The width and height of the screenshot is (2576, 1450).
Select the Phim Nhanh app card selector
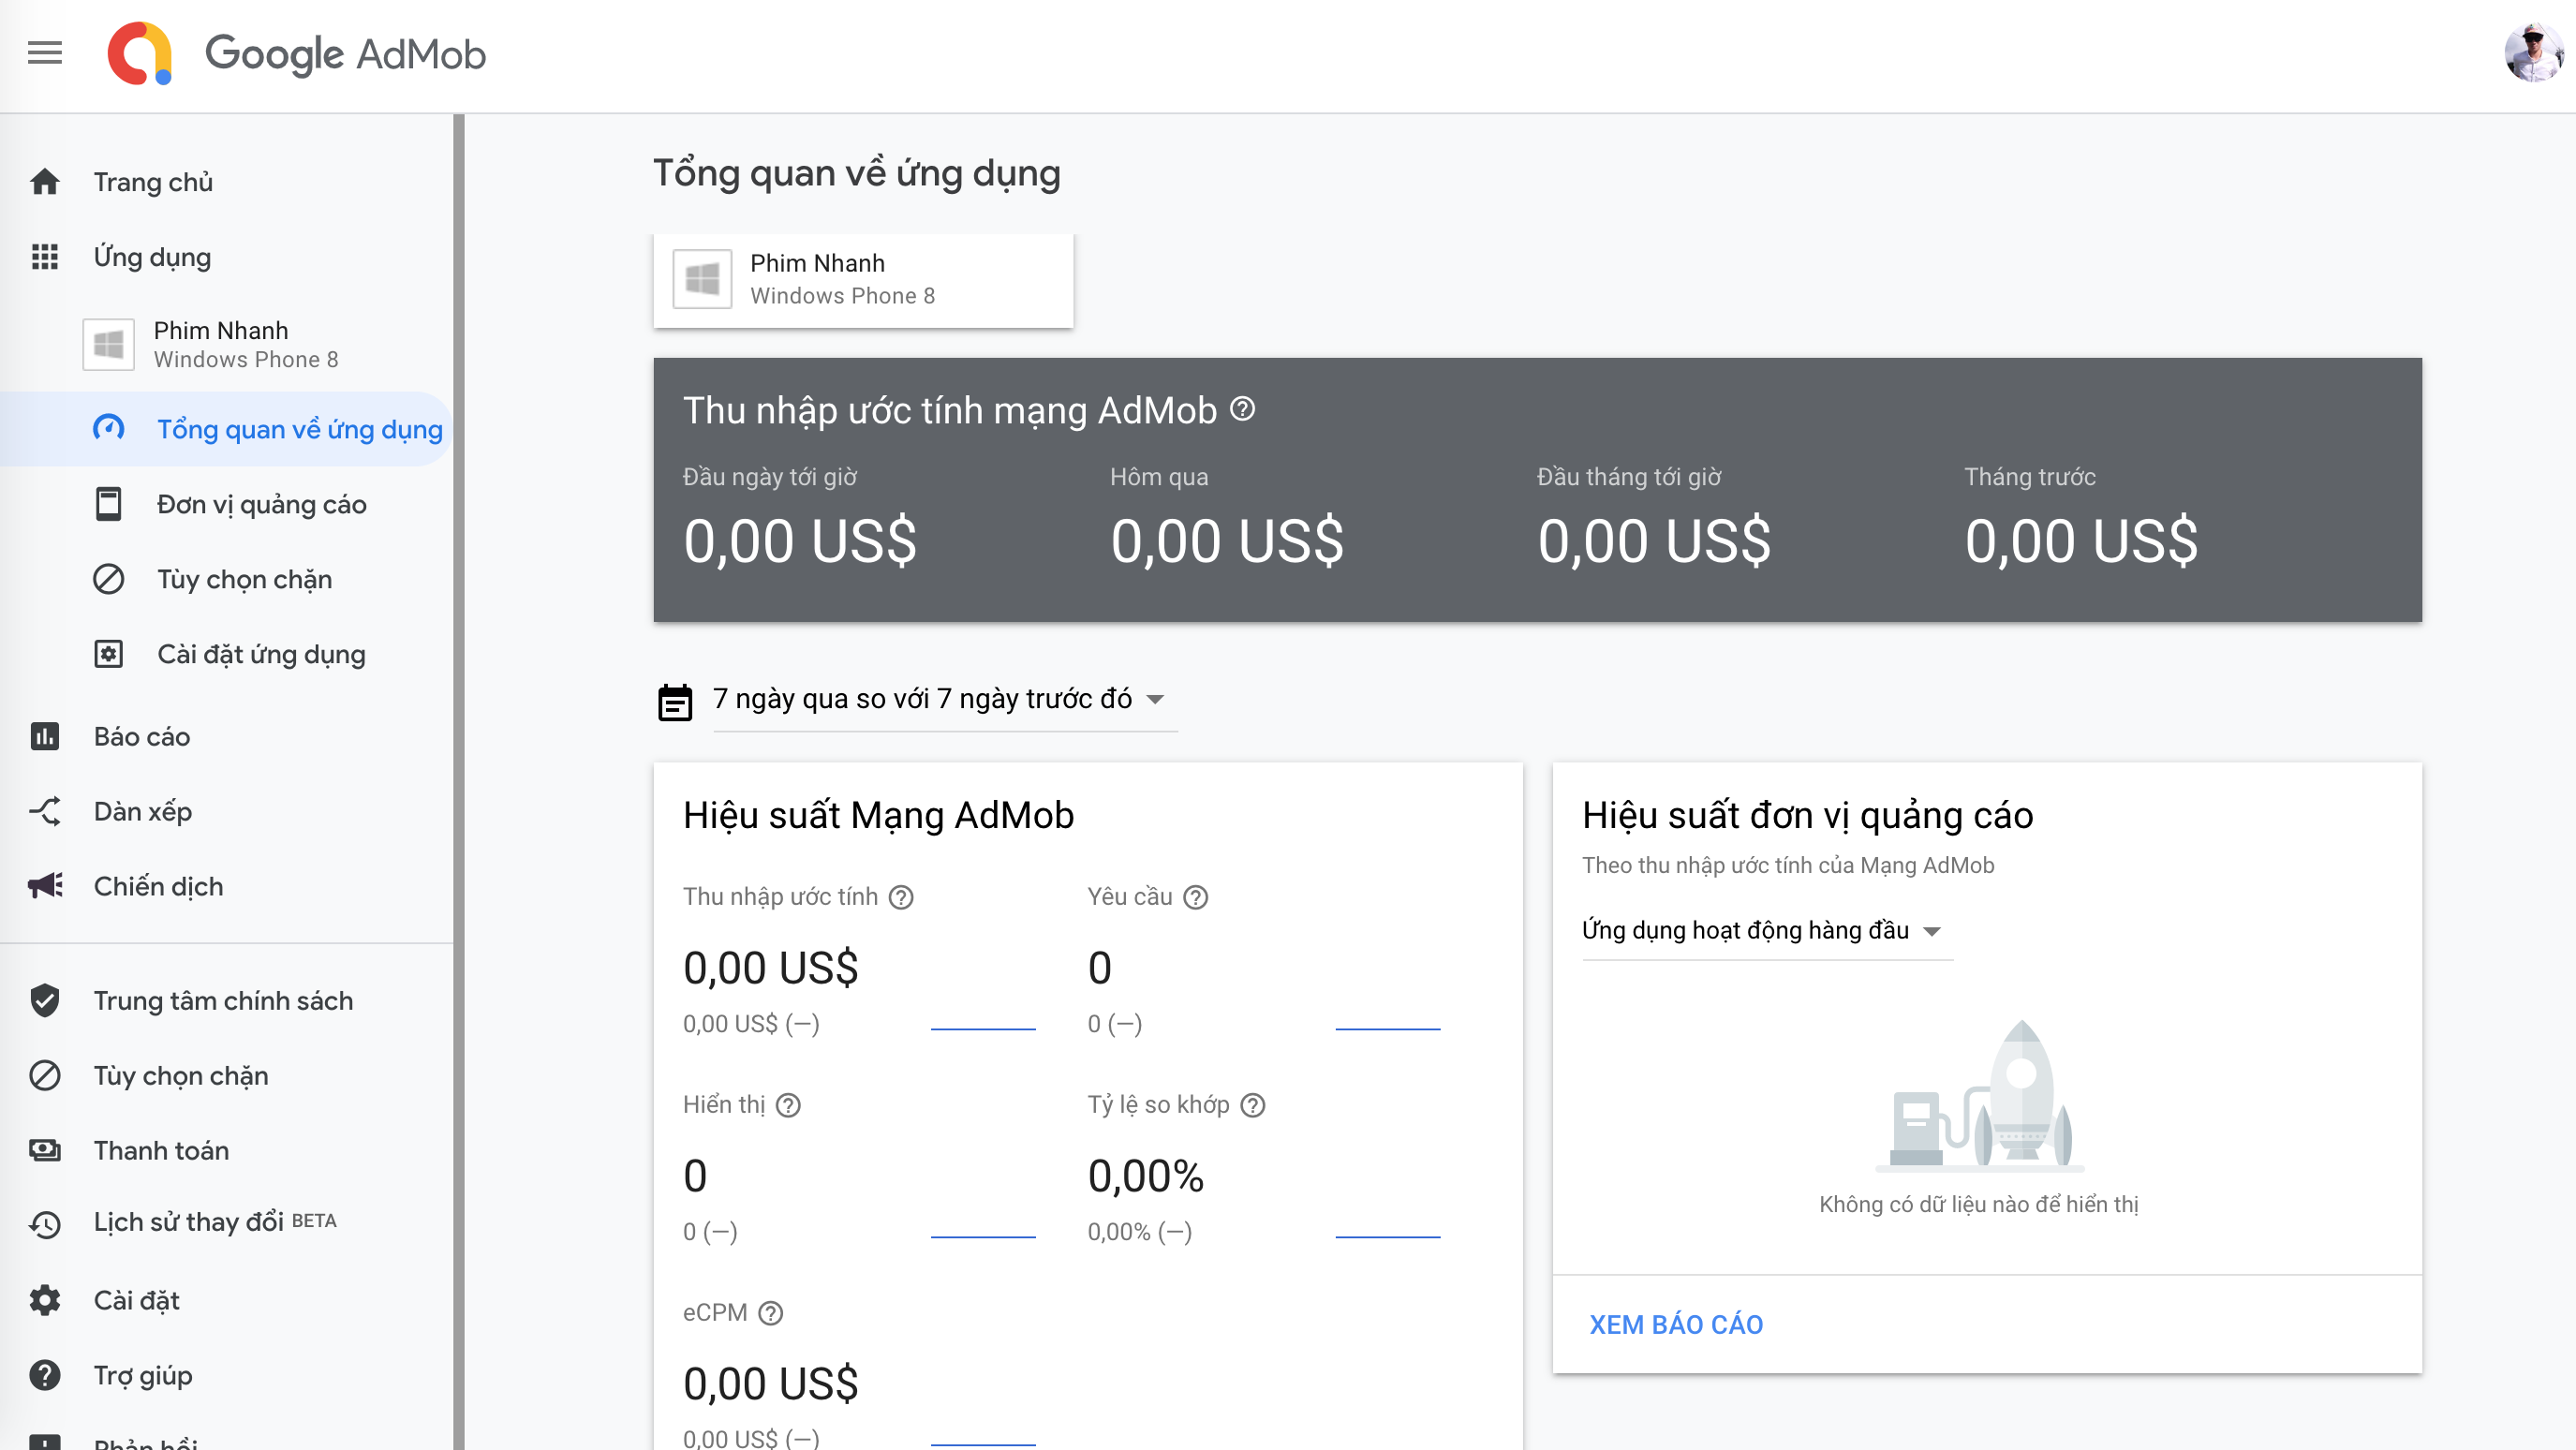click(863, 280)
